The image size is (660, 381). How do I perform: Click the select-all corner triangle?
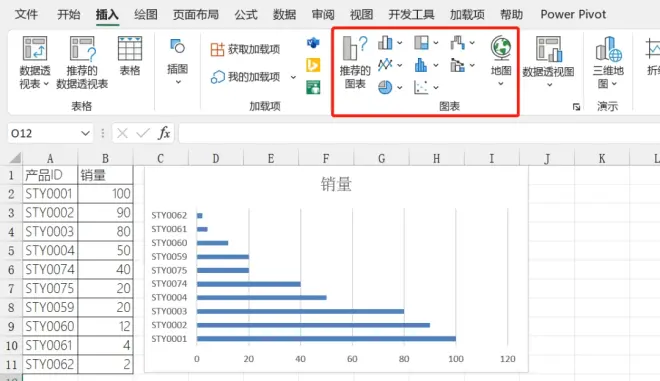click(x=15, y=158)
